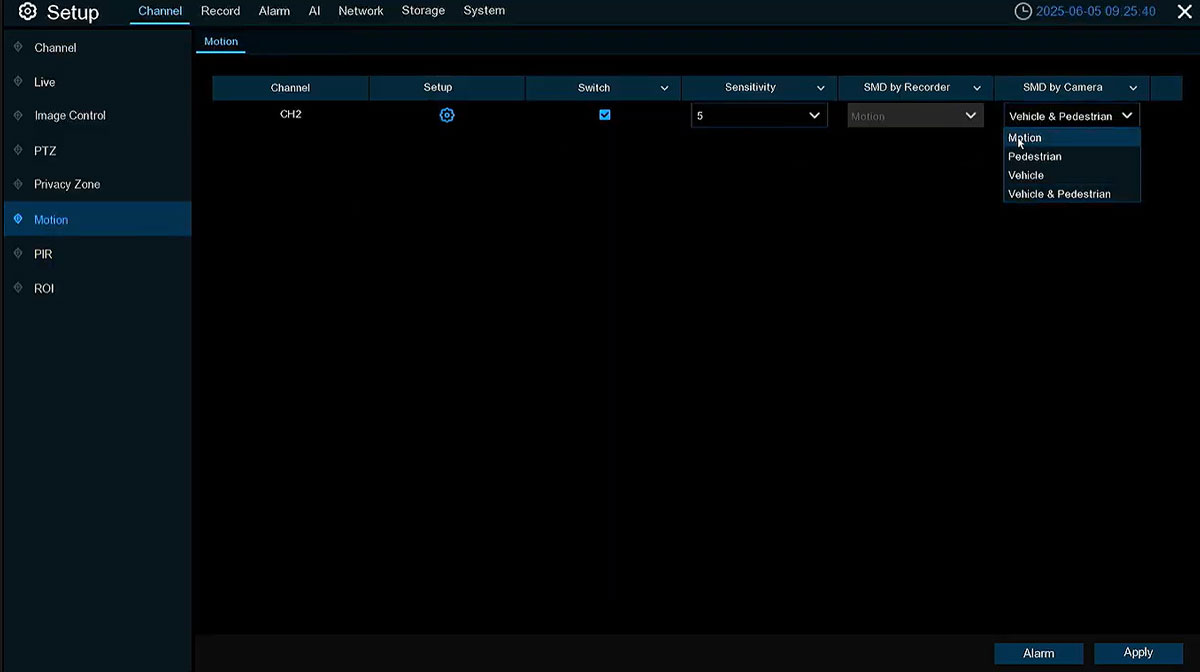Click the Setup gear icon in title bar
The width and height of the screenshot is (1200, 672).
[x=28, y=12]
